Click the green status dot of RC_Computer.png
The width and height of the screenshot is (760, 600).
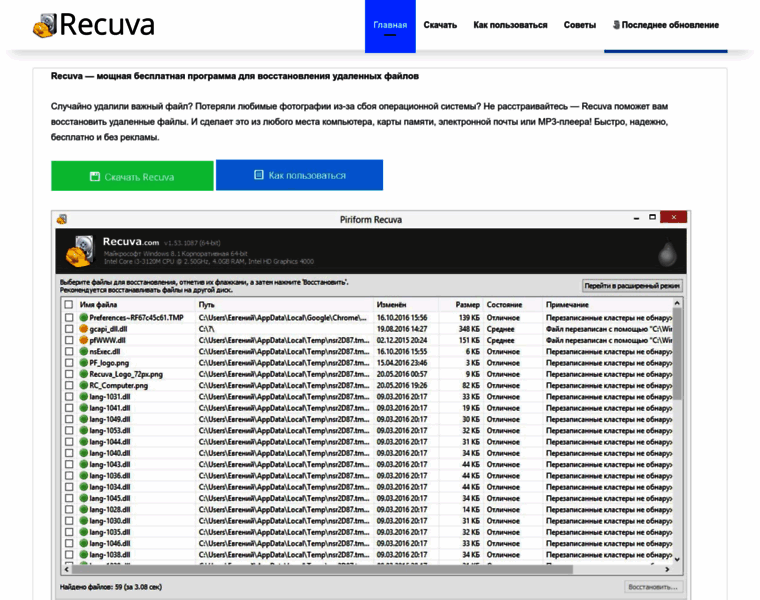[83, 385]
